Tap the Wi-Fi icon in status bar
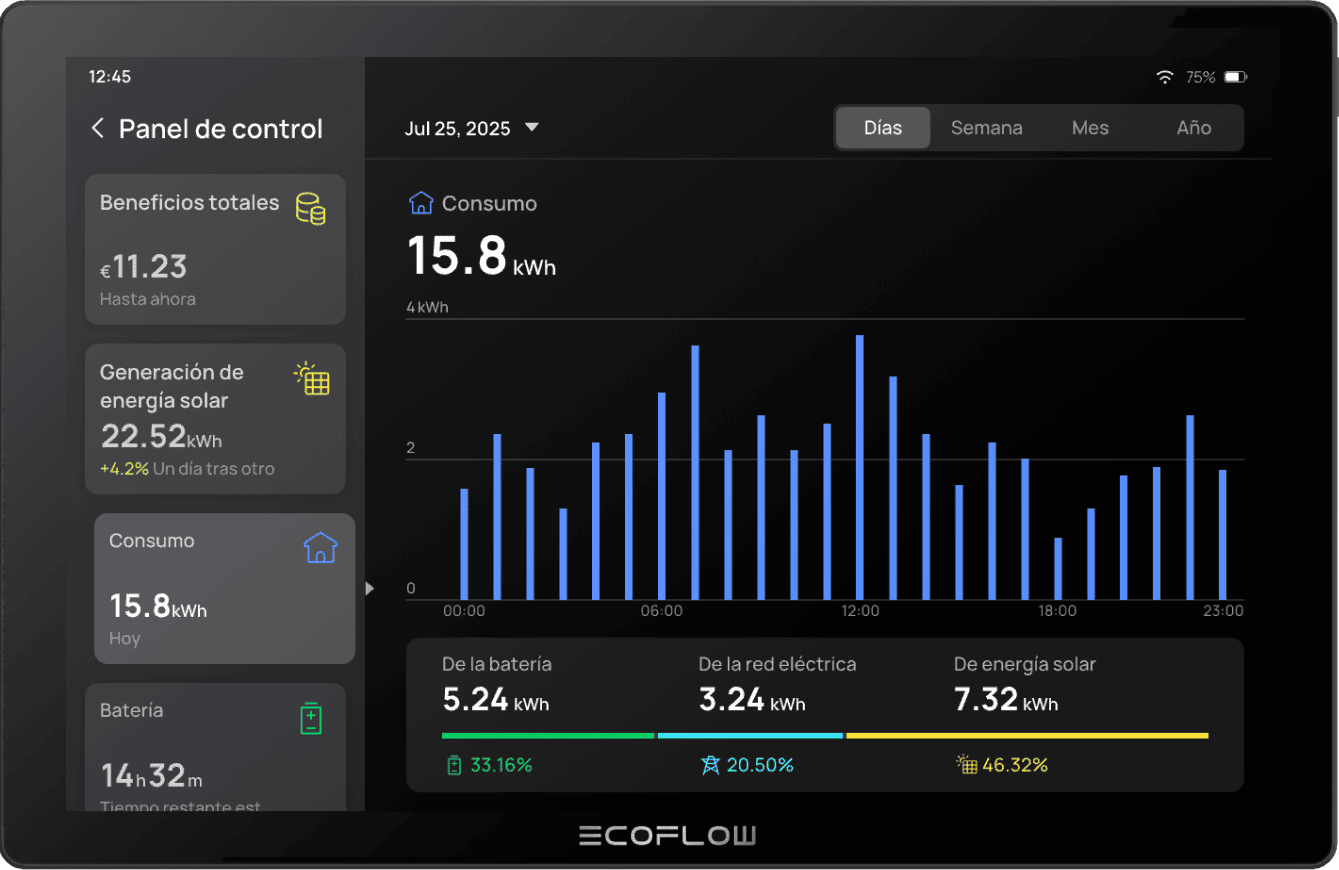This screenshot has width=1339, height=870. [x=1164, y=77]
